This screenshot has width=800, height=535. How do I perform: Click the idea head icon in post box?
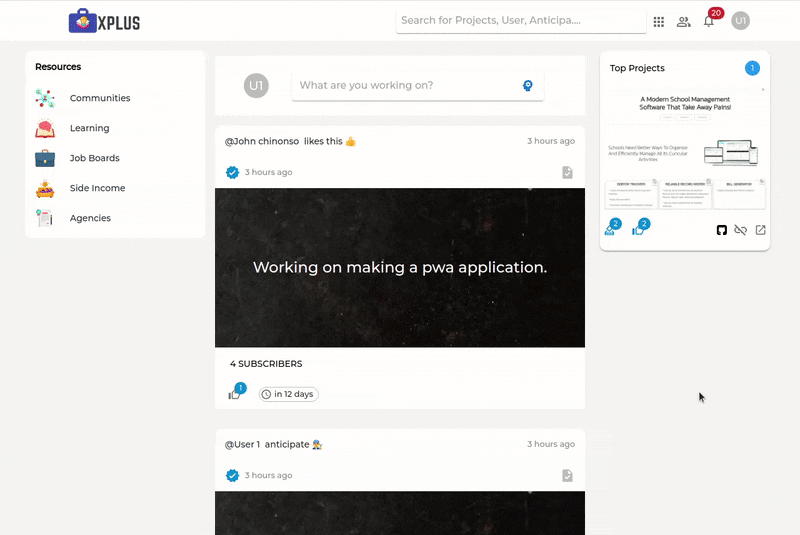[x=528, y=86]
